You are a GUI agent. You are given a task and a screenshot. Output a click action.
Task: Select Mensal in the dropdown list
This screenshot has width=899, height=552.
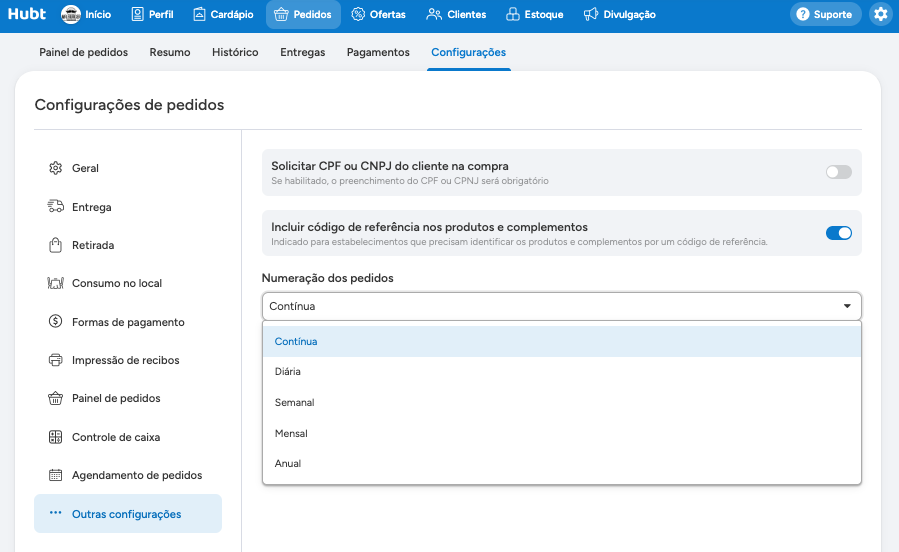click(x=562, y=433)
